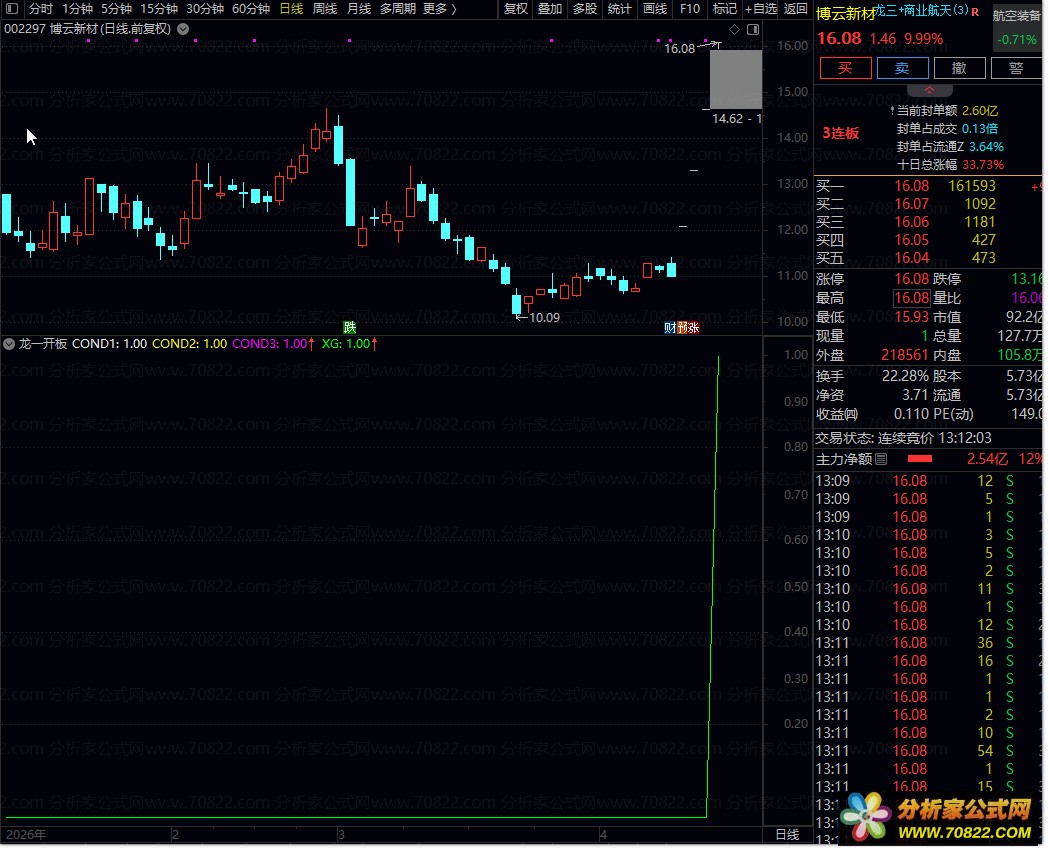The image size is (1048, 849).
Task: Click the red R margin-trading badge
Action: pyautogui.click(x=975, y=13)
